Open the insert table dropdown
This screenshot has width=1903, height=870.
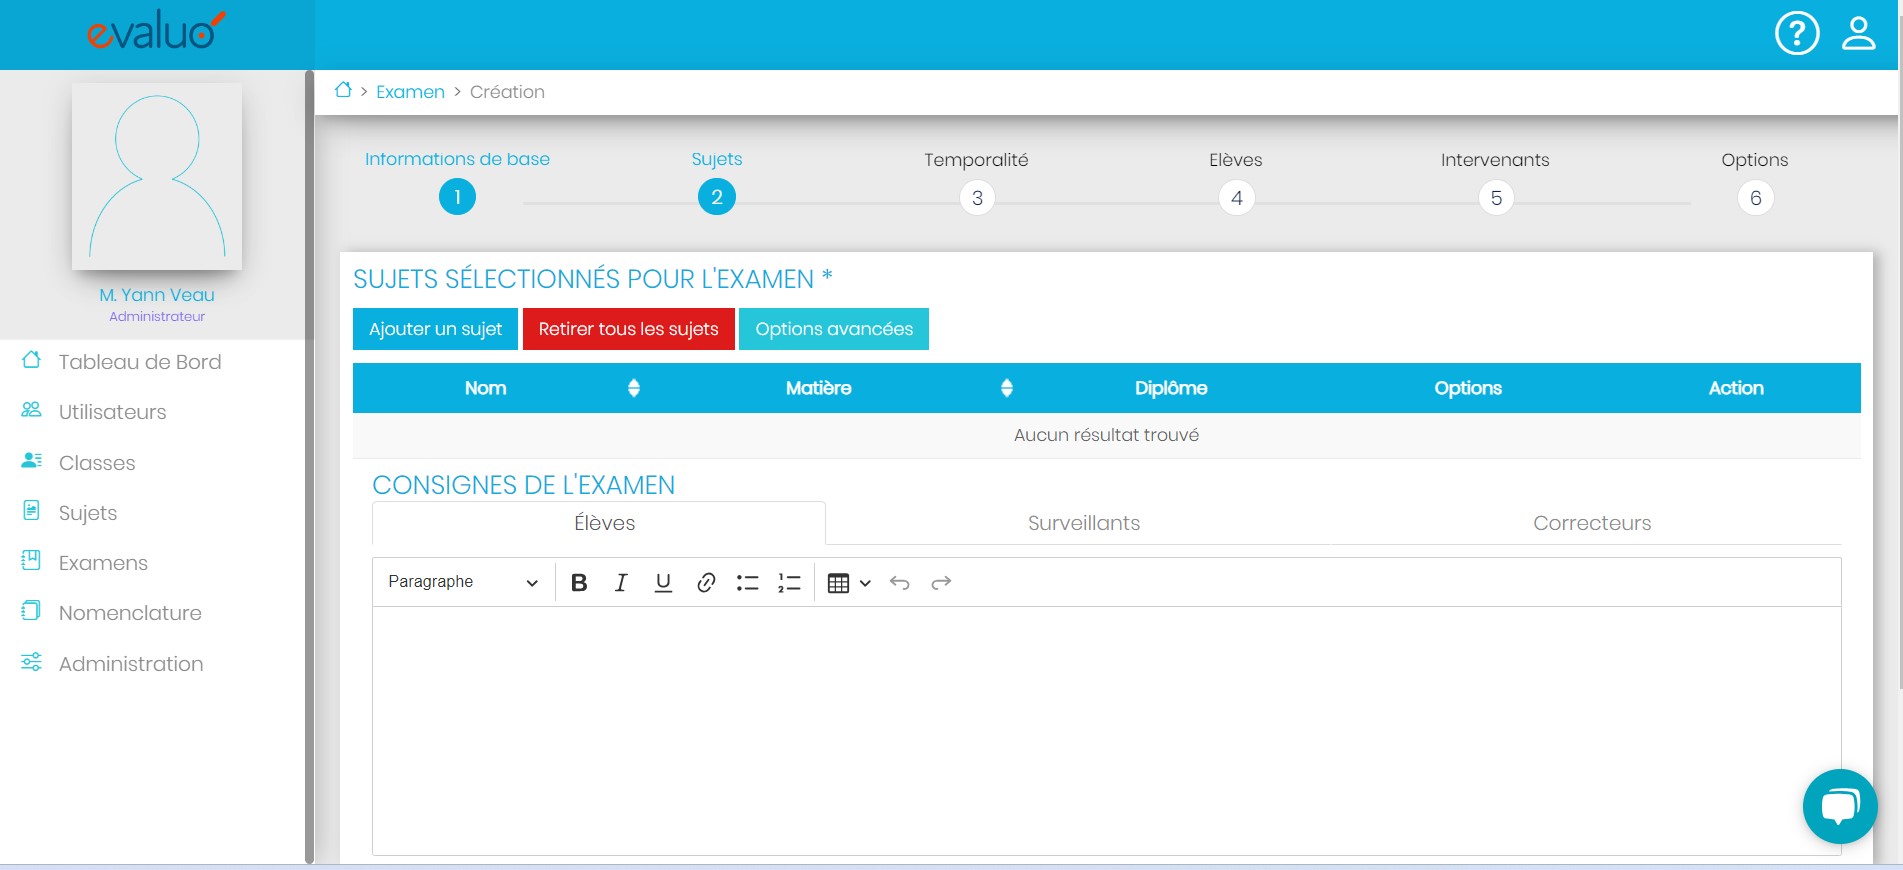(x=849, y=583)
